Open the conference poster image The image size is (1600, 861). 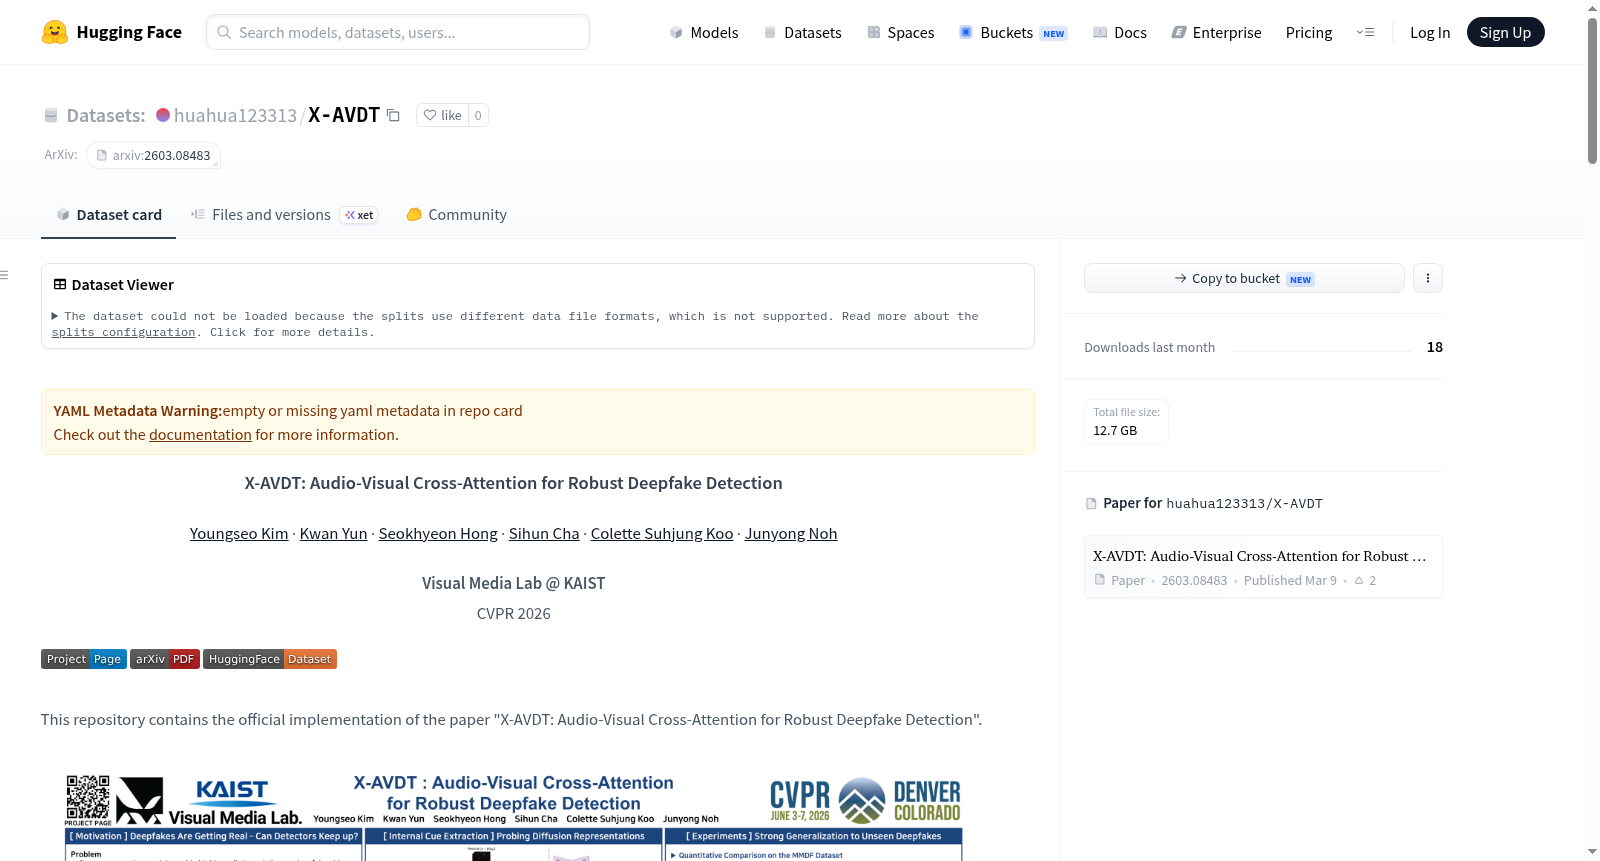tap(514, 815)
